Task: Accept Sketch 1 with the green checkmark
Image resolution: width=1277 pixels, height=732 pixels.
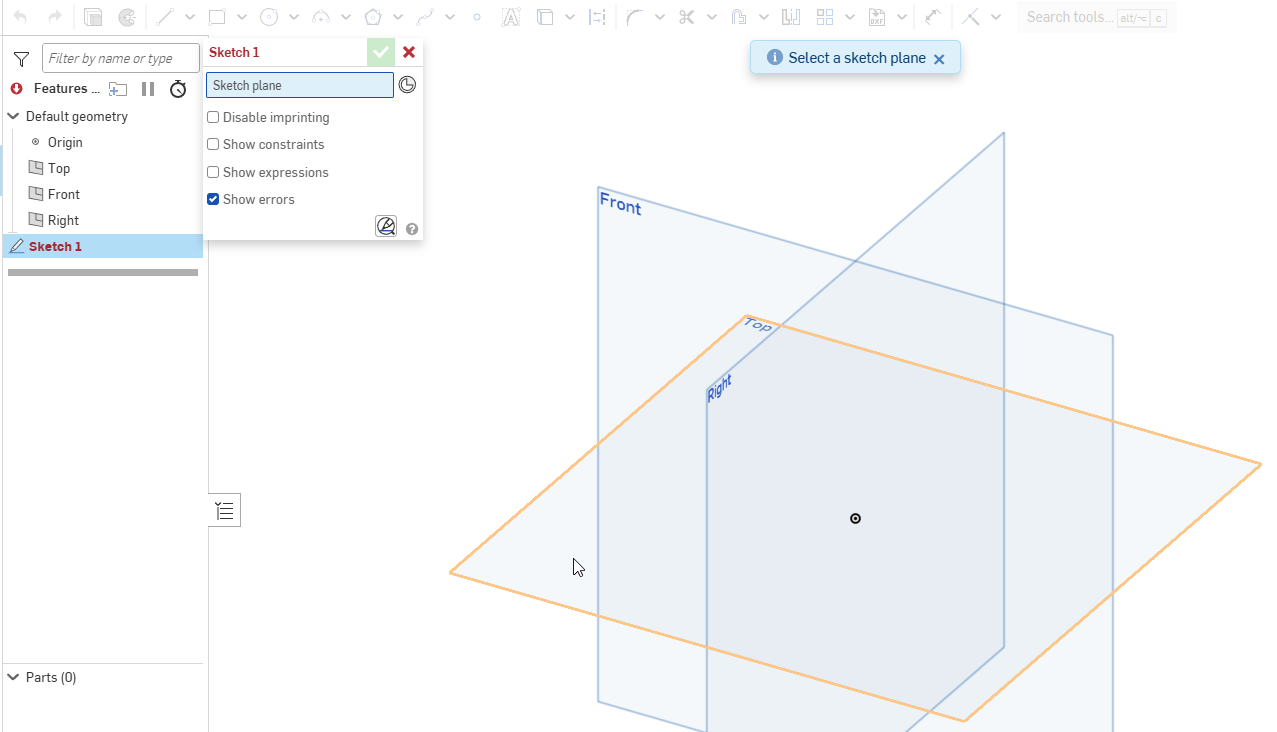Action: (380, 53)
